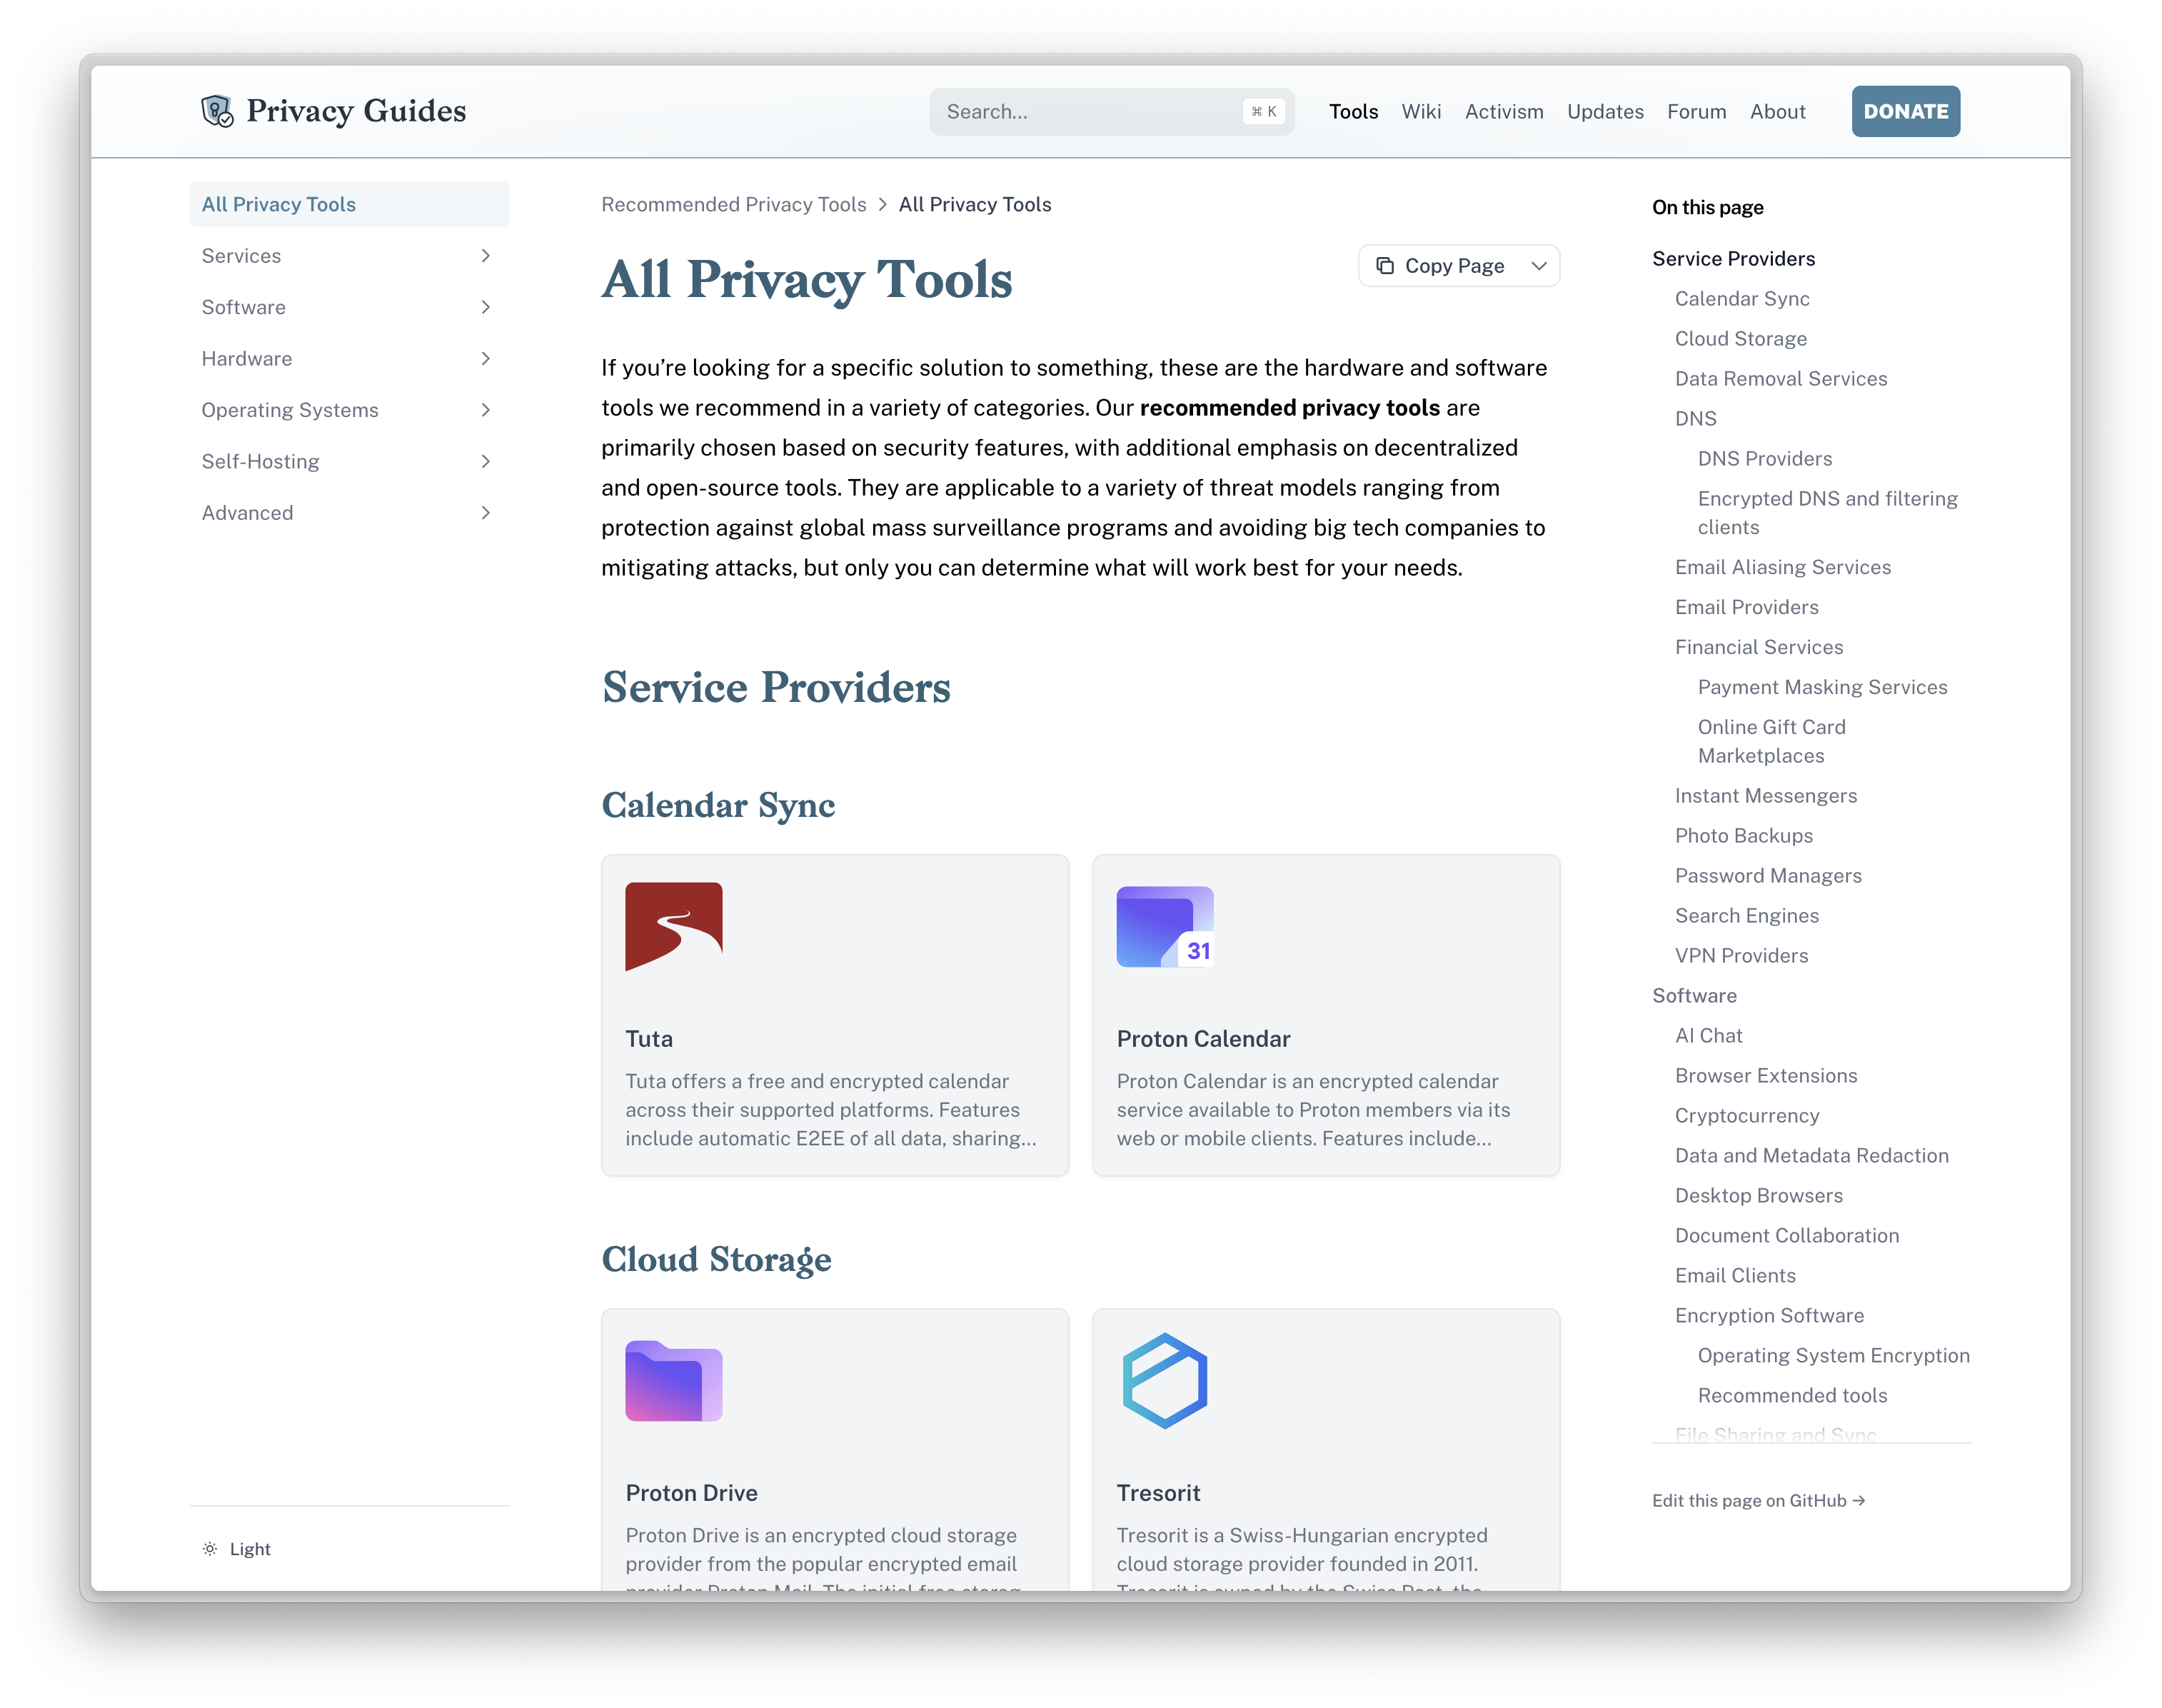Click the Tuta logo icon

click(x=673, y=926)
